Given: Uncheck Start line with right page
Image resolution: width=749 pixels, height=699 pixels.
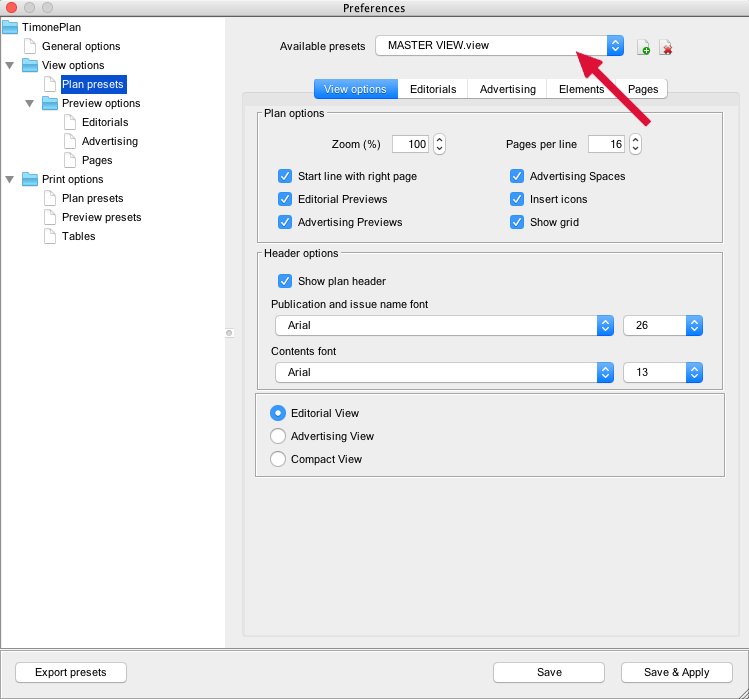Looking at the screenshot, I should pyautogui.click(x=285, y=176).
